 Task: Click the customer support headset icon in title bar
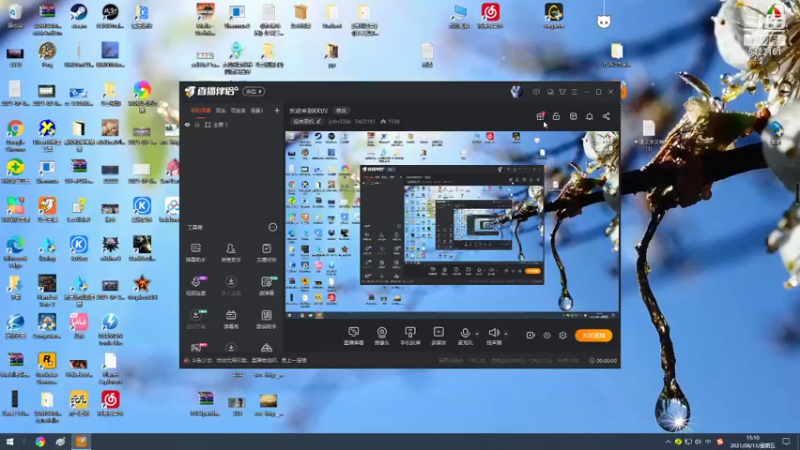coord(550,92)
